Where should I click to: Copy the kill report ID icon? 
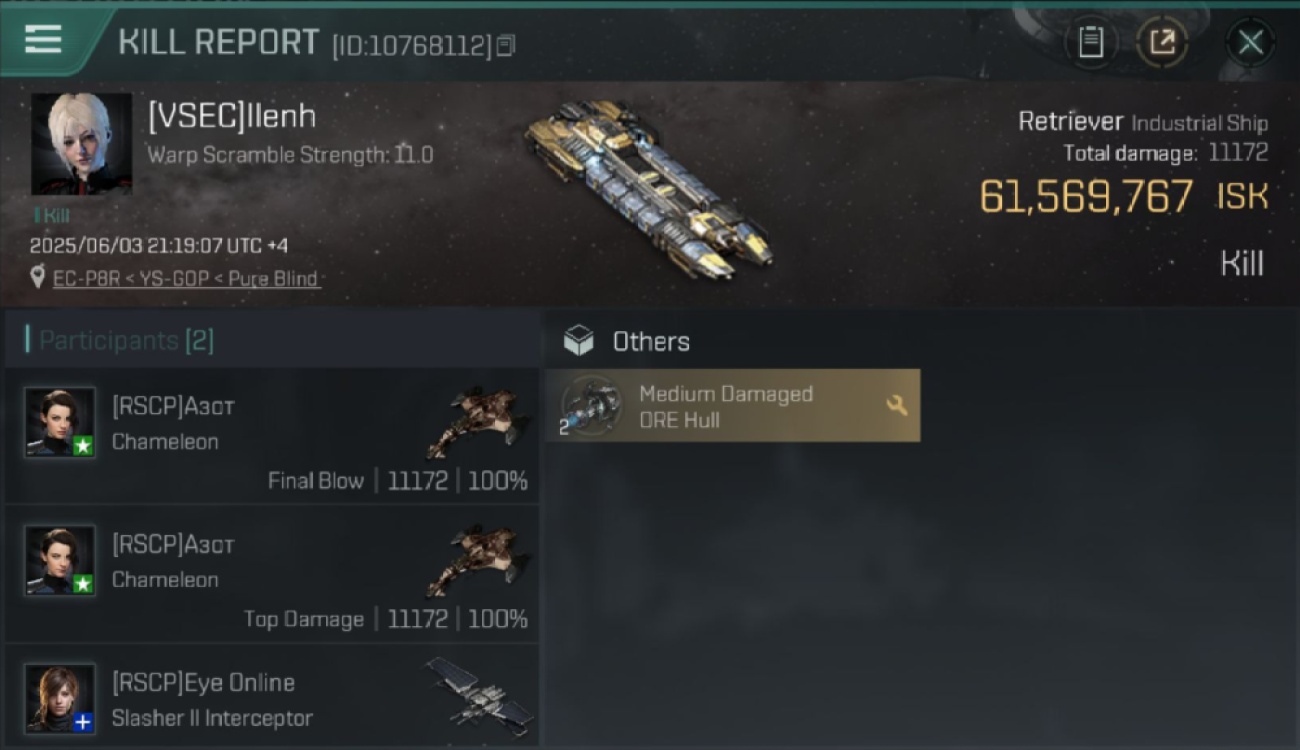point(506,45)
